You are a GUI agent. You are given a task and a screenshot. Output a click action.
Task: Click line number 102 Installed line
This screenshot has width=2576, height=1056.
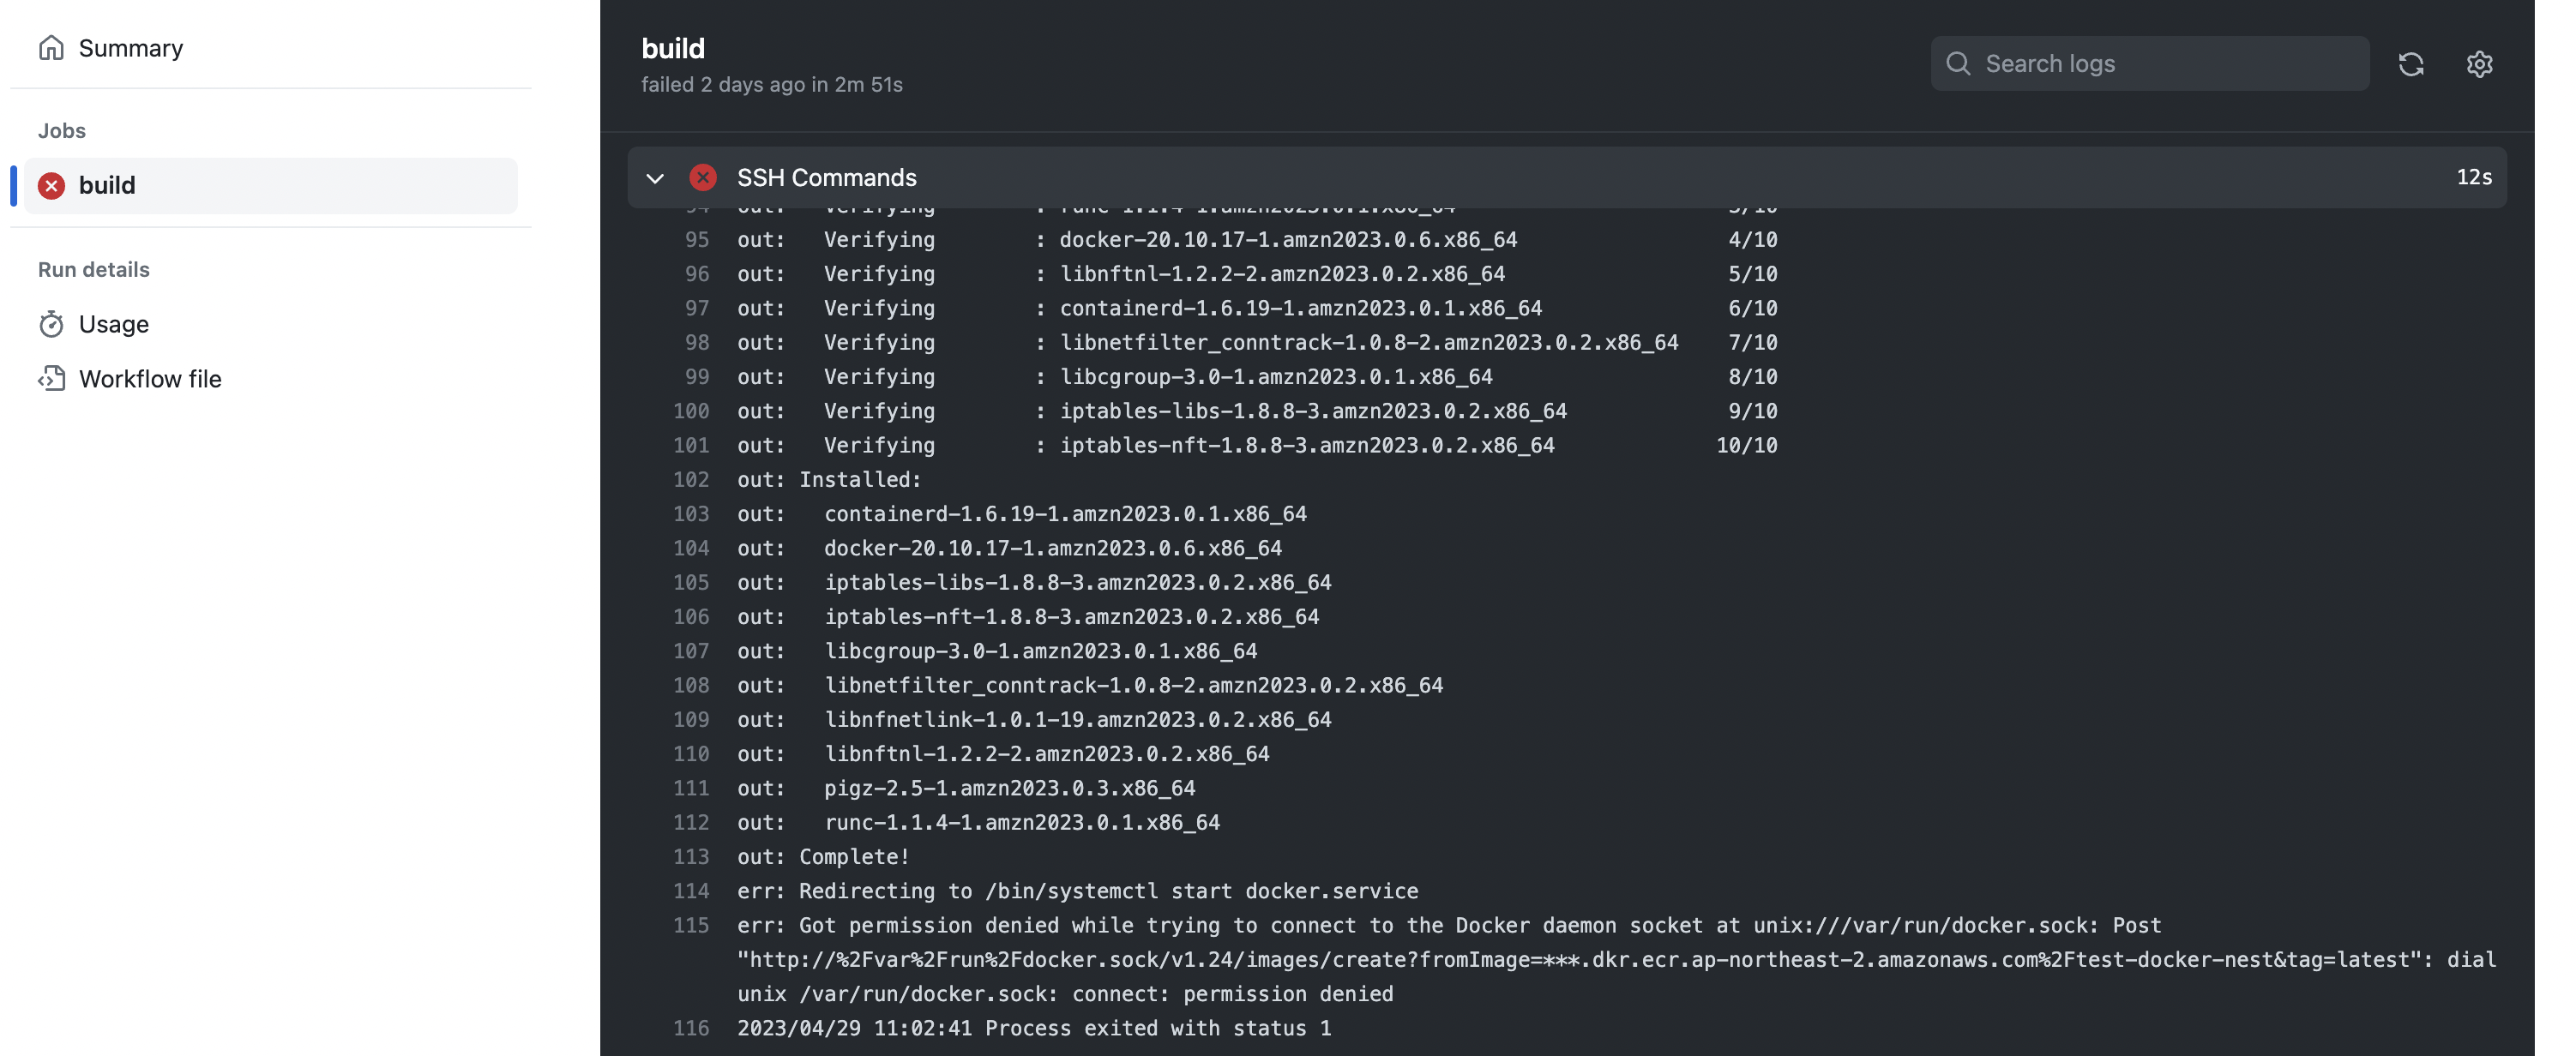tap(690, 480)
